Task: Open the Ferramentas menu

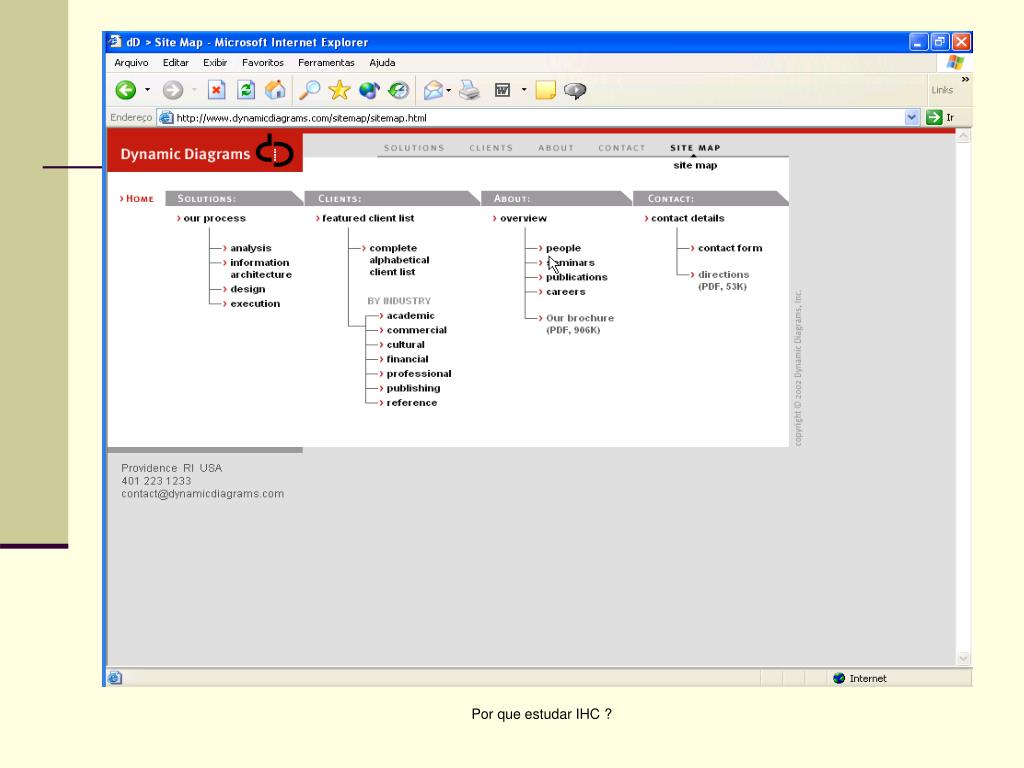Action: (x=326, y=63)
